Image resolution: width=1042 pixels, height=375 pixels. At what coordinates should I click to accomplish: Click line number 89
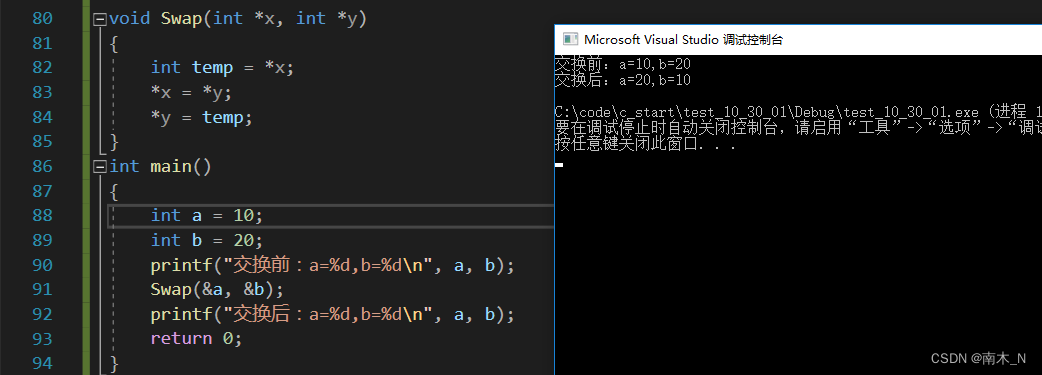42,240
